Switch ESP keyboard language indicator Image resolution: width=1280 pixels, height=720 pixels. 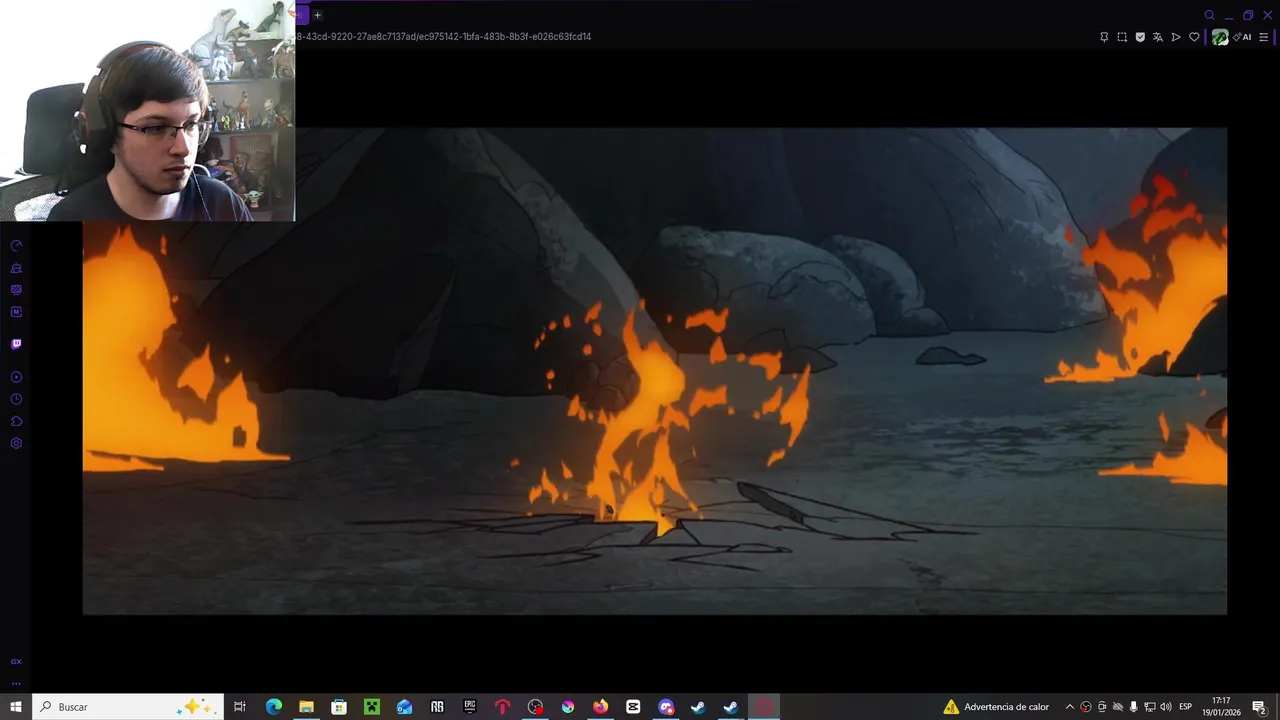click(x=1186, y=707)
